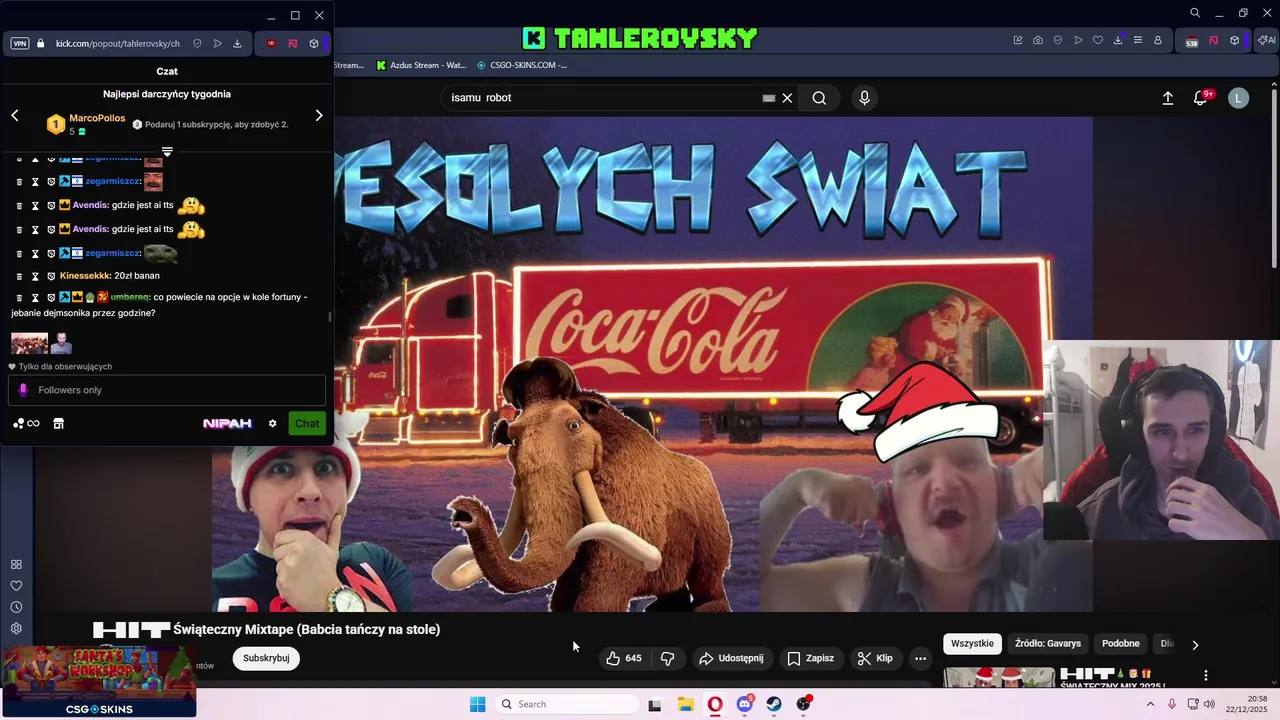The image size is (1280, 720).
Task: Open the YouTube upload/create icon
Action: coord(1167,98)
